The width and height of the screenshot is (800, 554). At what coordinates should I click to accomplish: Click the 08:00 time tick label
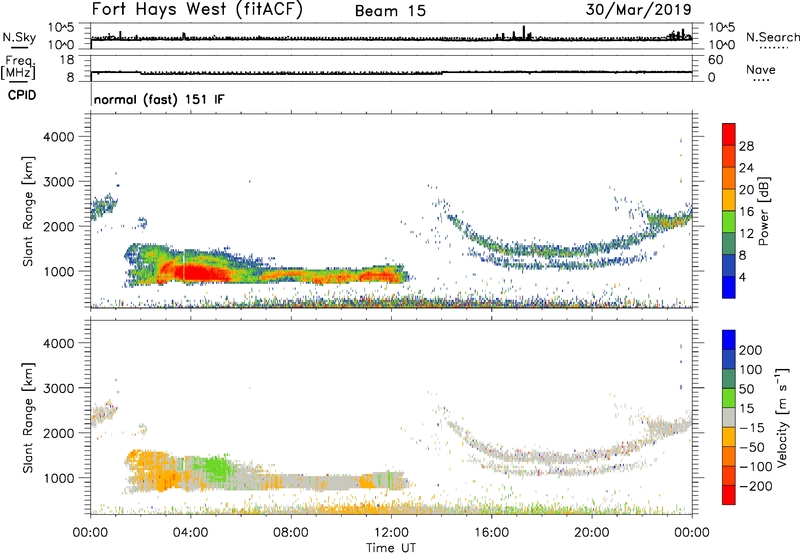(x=291, y=533)
